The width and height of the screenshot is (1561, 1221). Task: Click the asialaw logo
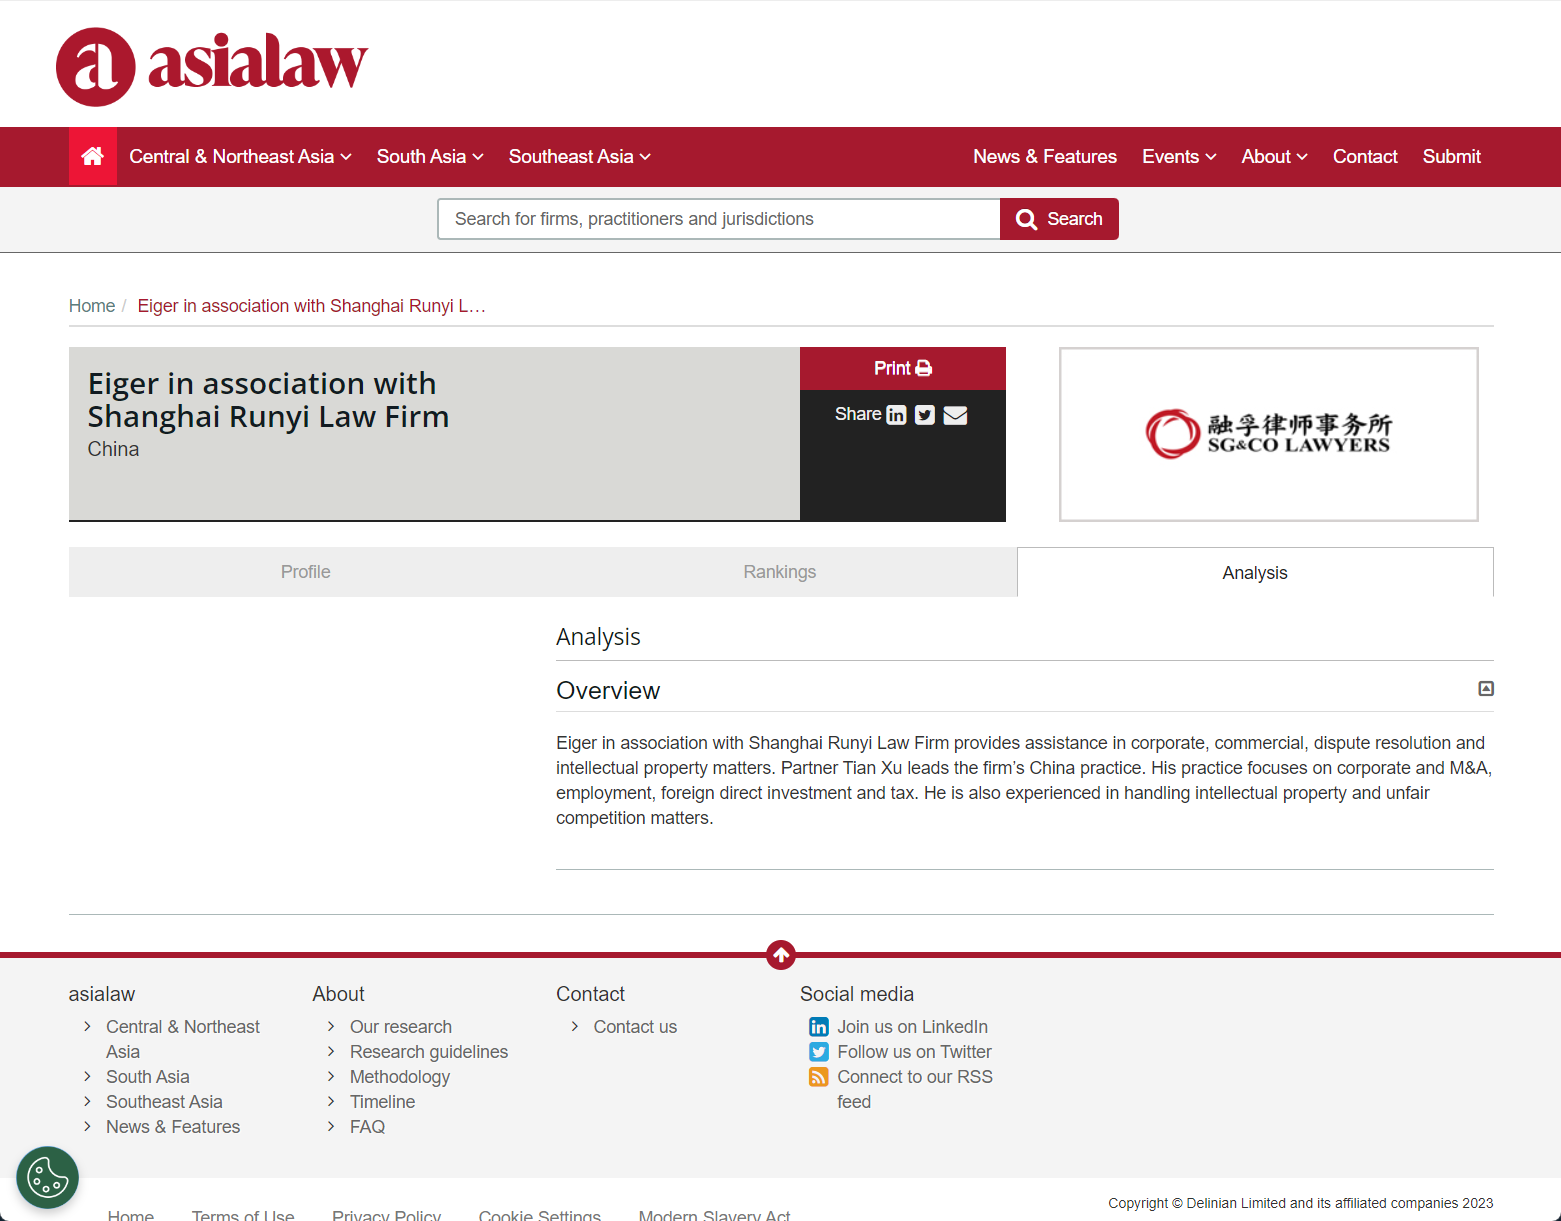click(x=212, y=66)
